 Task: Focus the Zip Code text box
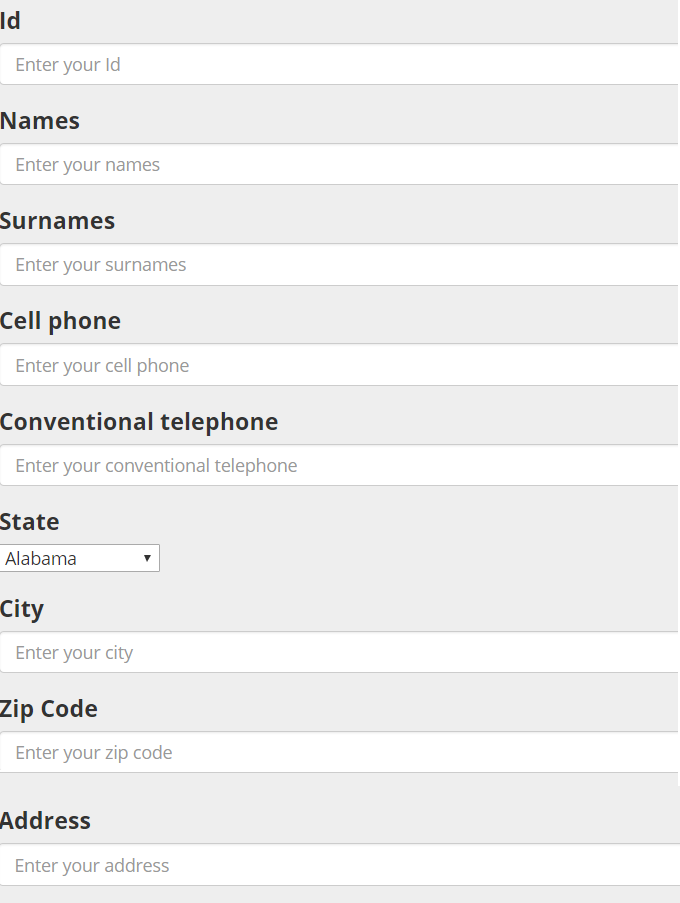tap(340, 753)
